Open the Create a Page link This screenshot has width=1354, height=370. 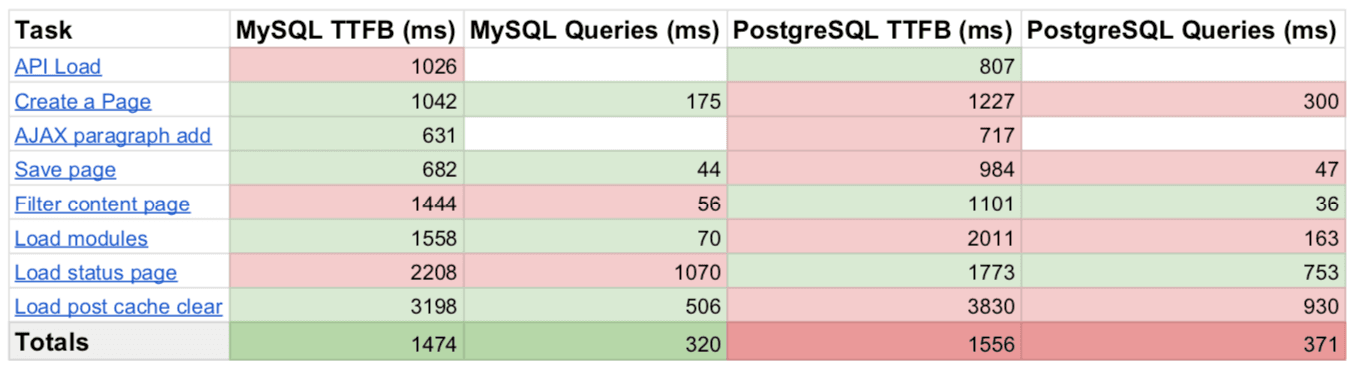[x=83, y=101]
